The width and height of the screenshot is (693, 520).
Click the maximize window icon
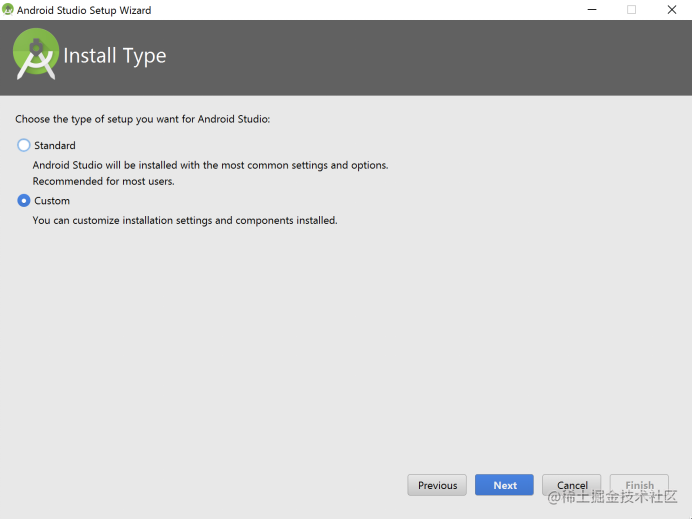(x=632, y=9)
